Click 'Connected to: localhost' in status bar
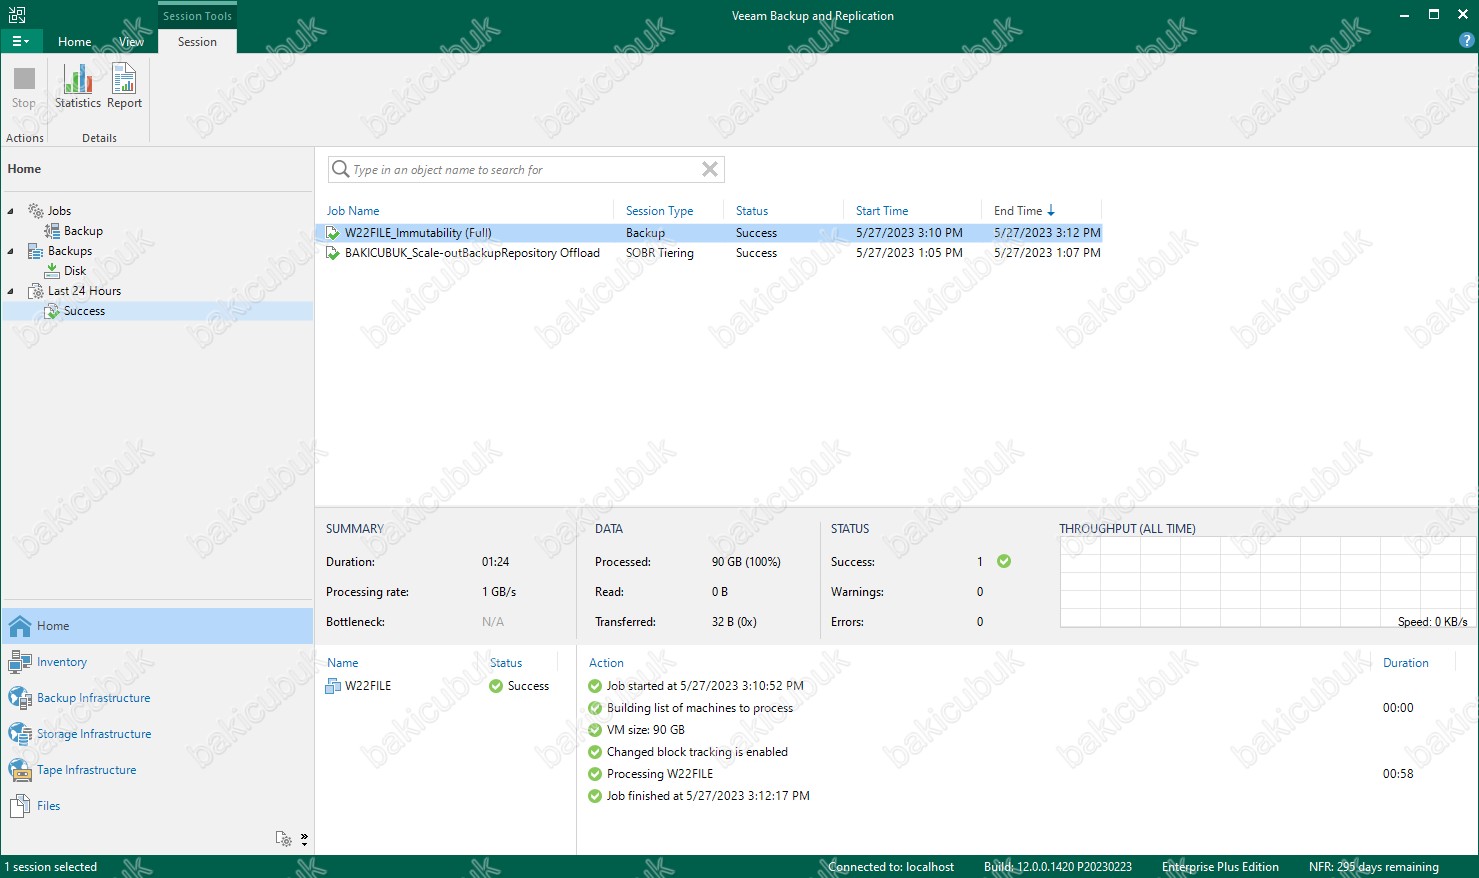 (891, 867)
